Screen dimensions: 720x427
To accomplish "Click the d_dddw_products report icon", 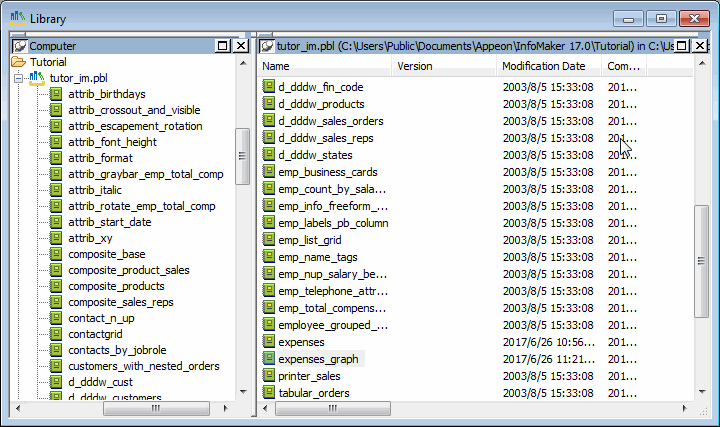I will [269, 103].
